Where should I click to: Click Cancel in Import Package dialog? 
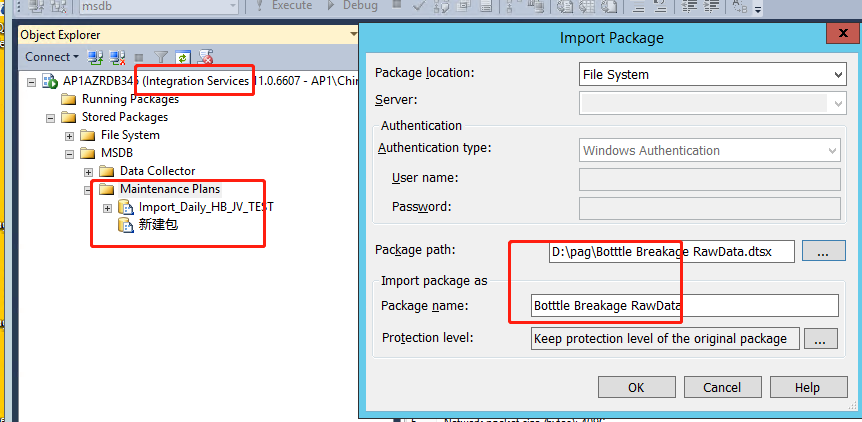722,387
